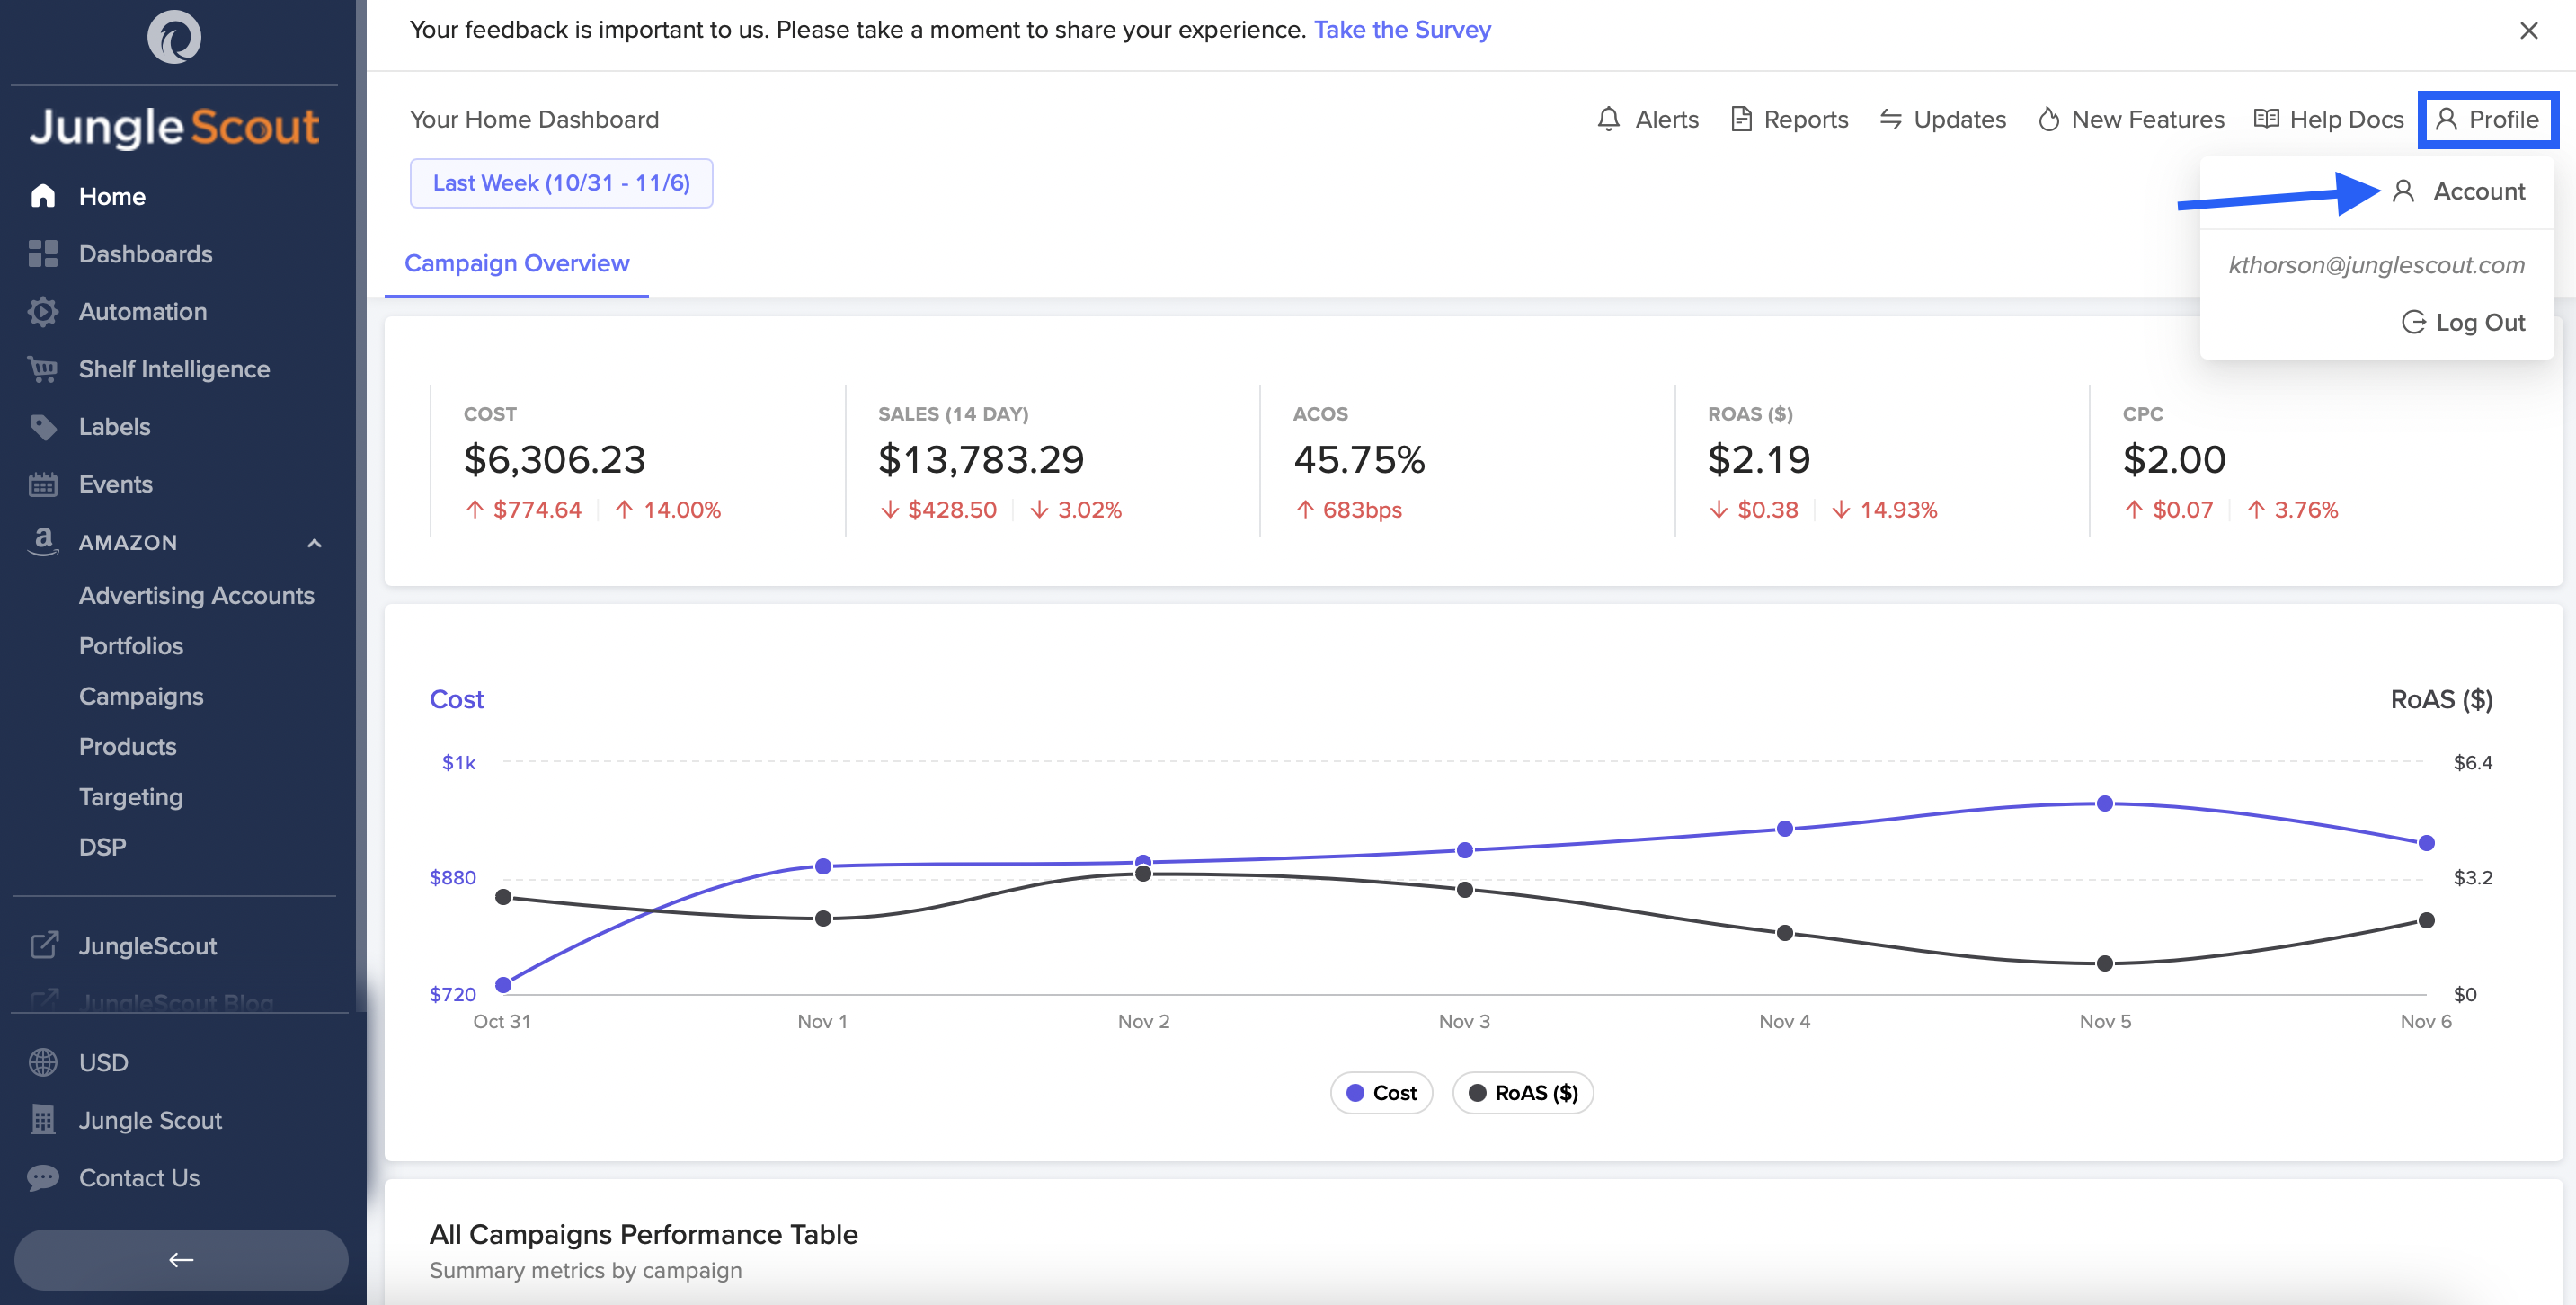Collapse the AMAZON section chevron
2576x1305 pixels.
click(x=314, y=543)
